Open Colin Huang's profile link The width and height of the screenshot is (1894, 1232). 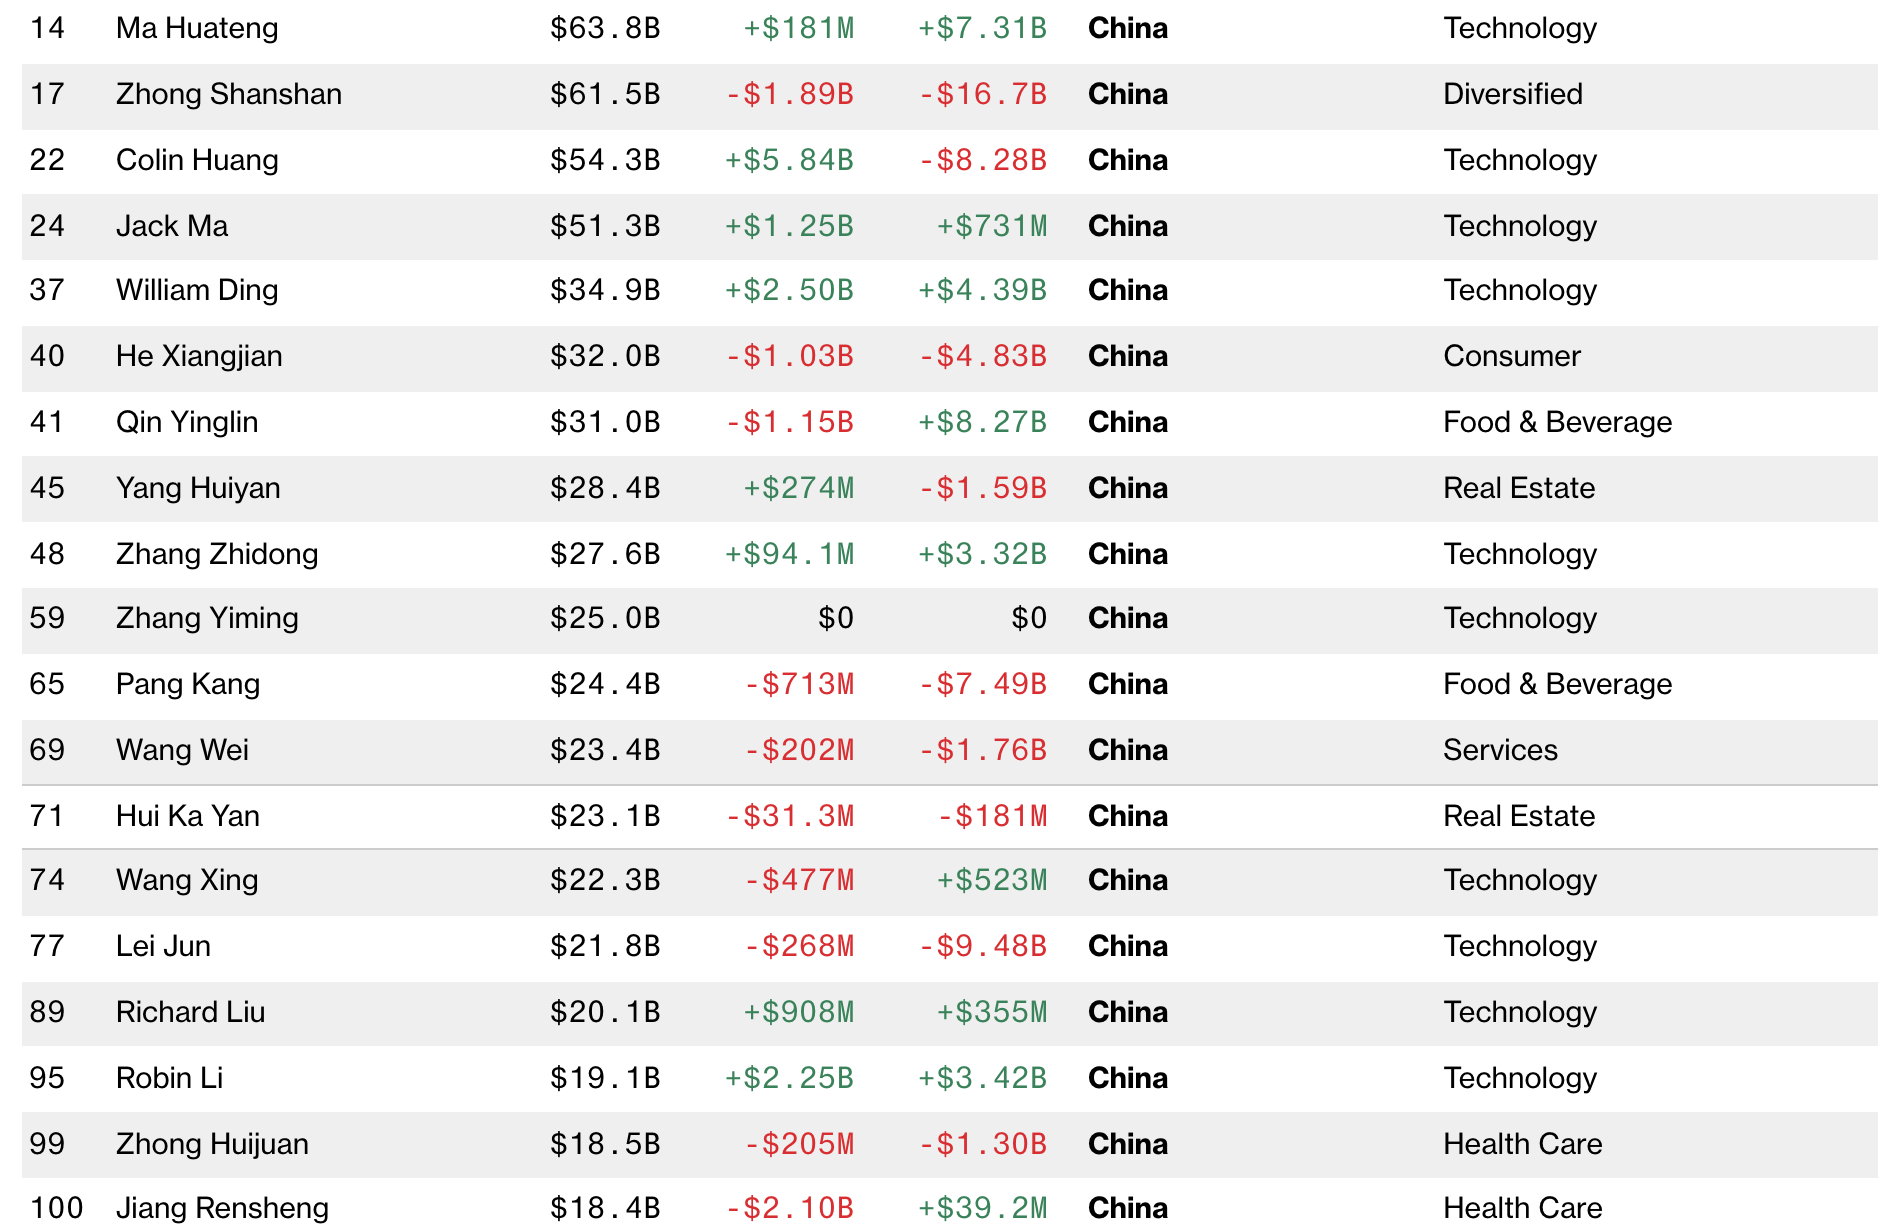(x=197, y=160)
